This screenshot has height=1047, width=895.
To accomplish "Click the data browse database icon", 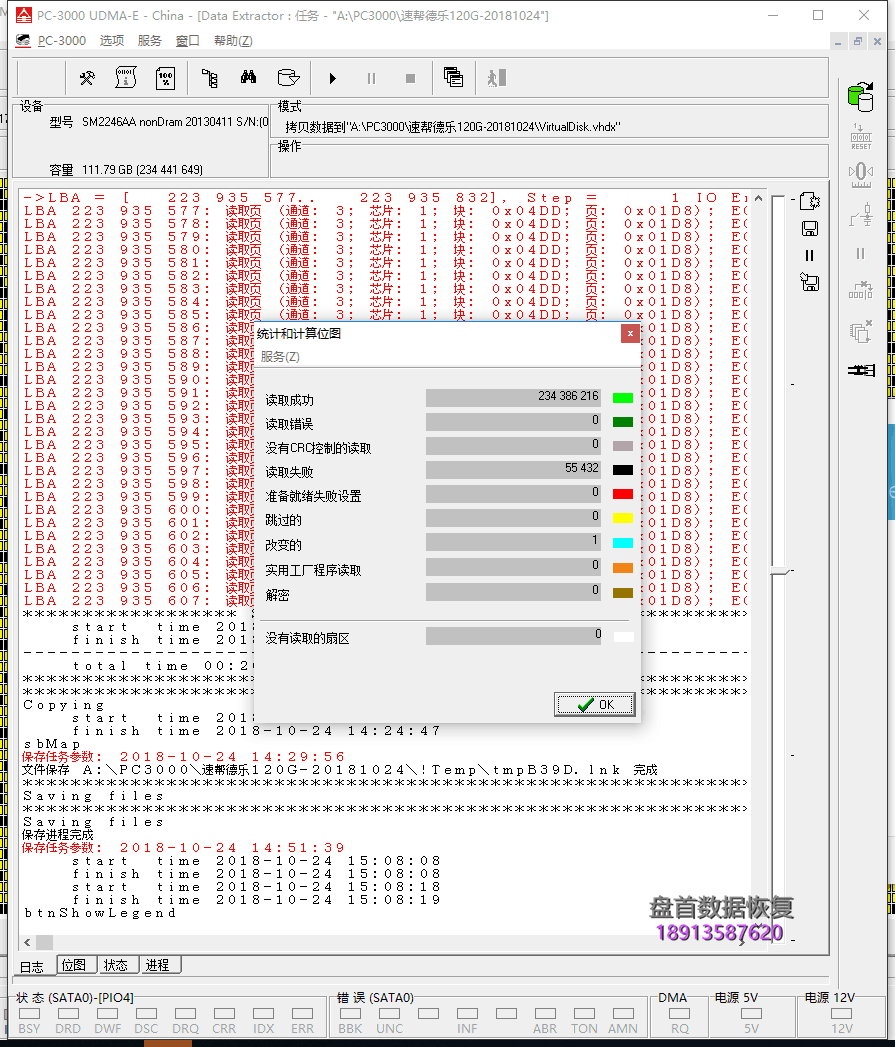I will (x=287, y=77).
